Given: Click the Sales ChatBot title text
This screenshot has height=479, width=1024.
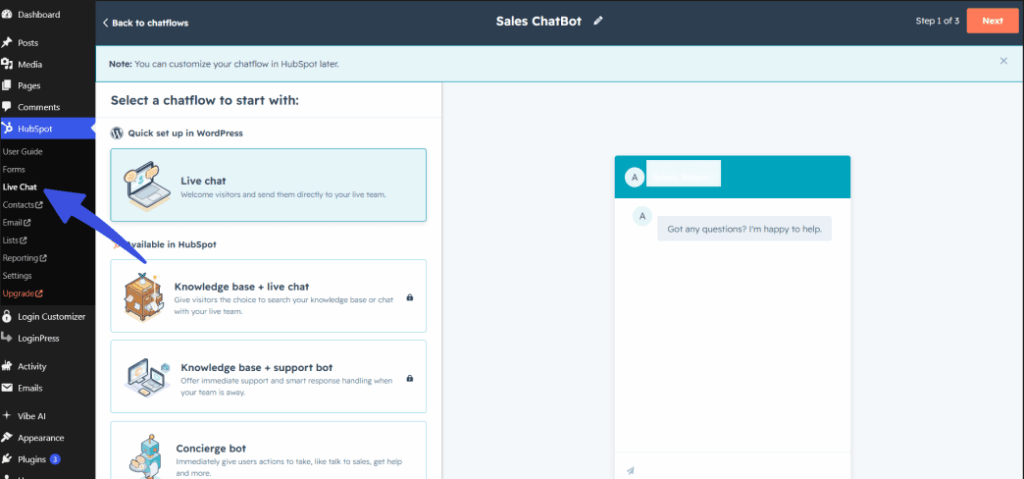Looking at the screenshot, I should point(539,21).
